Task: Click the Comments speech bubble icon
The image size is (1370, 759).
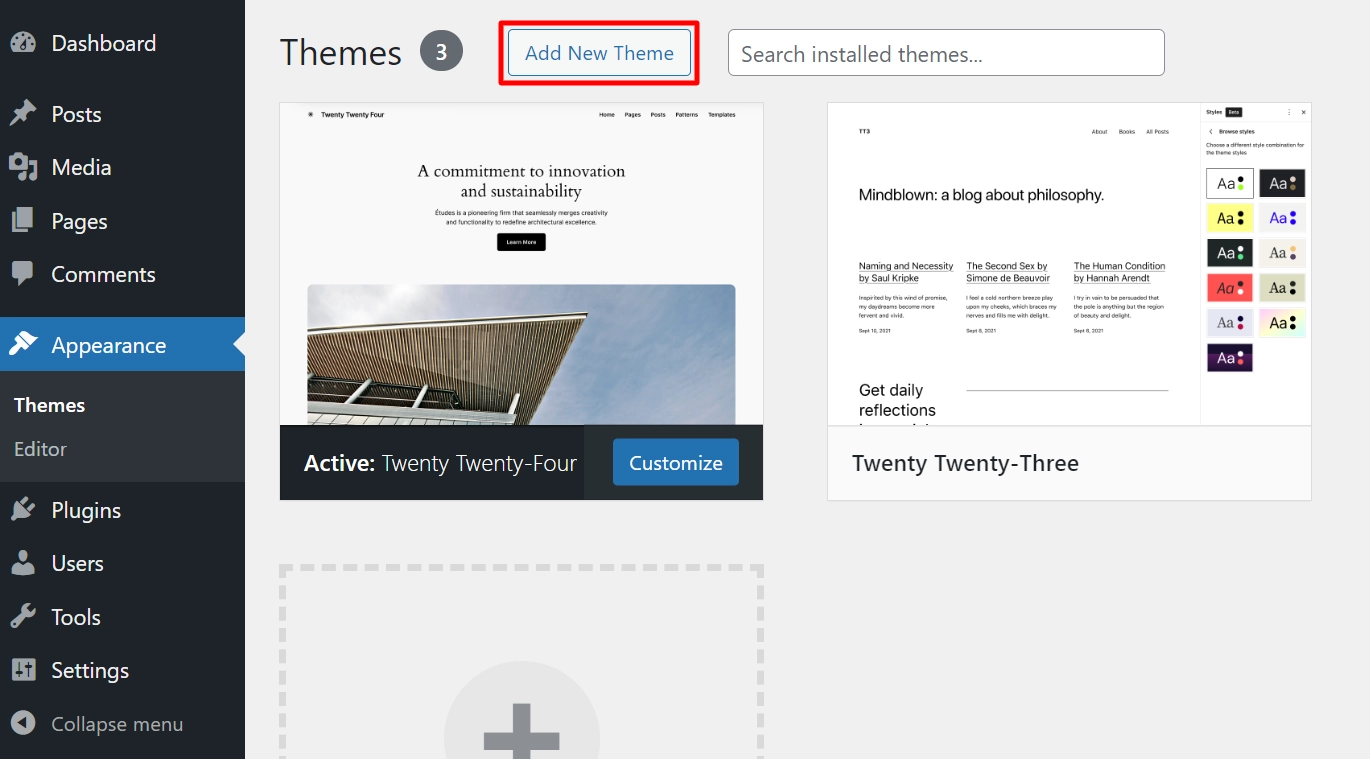Action: click(23, 273)
